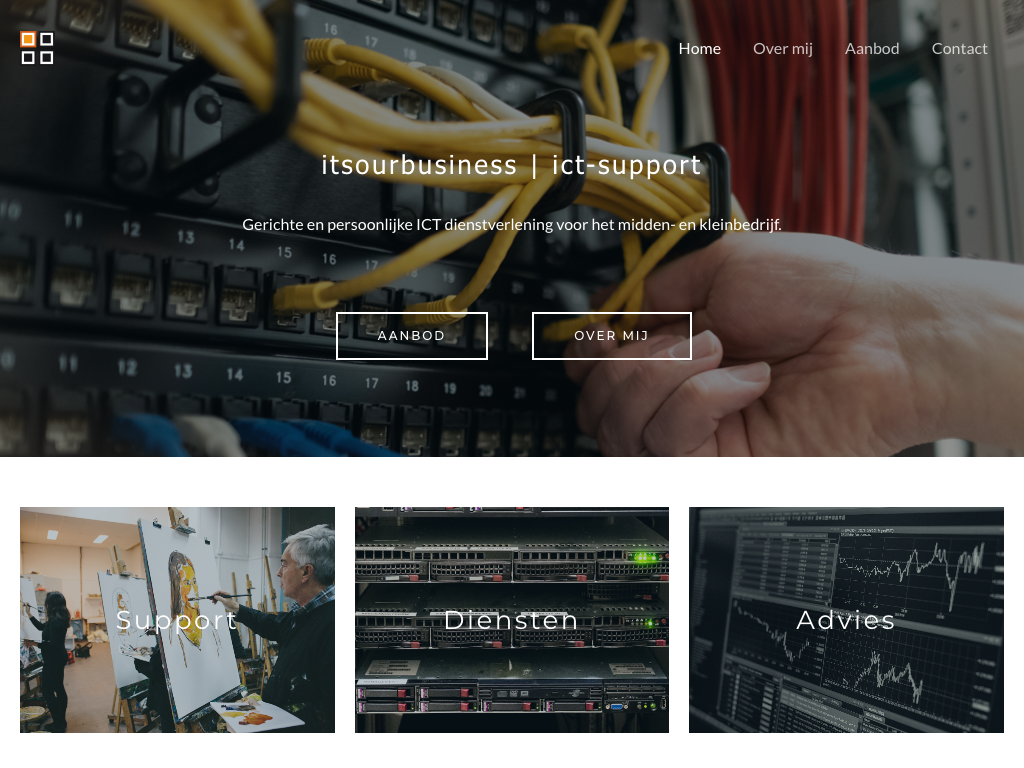Click the Support label text
This screenshot has height=768, width=1024.
click(177, 620)
